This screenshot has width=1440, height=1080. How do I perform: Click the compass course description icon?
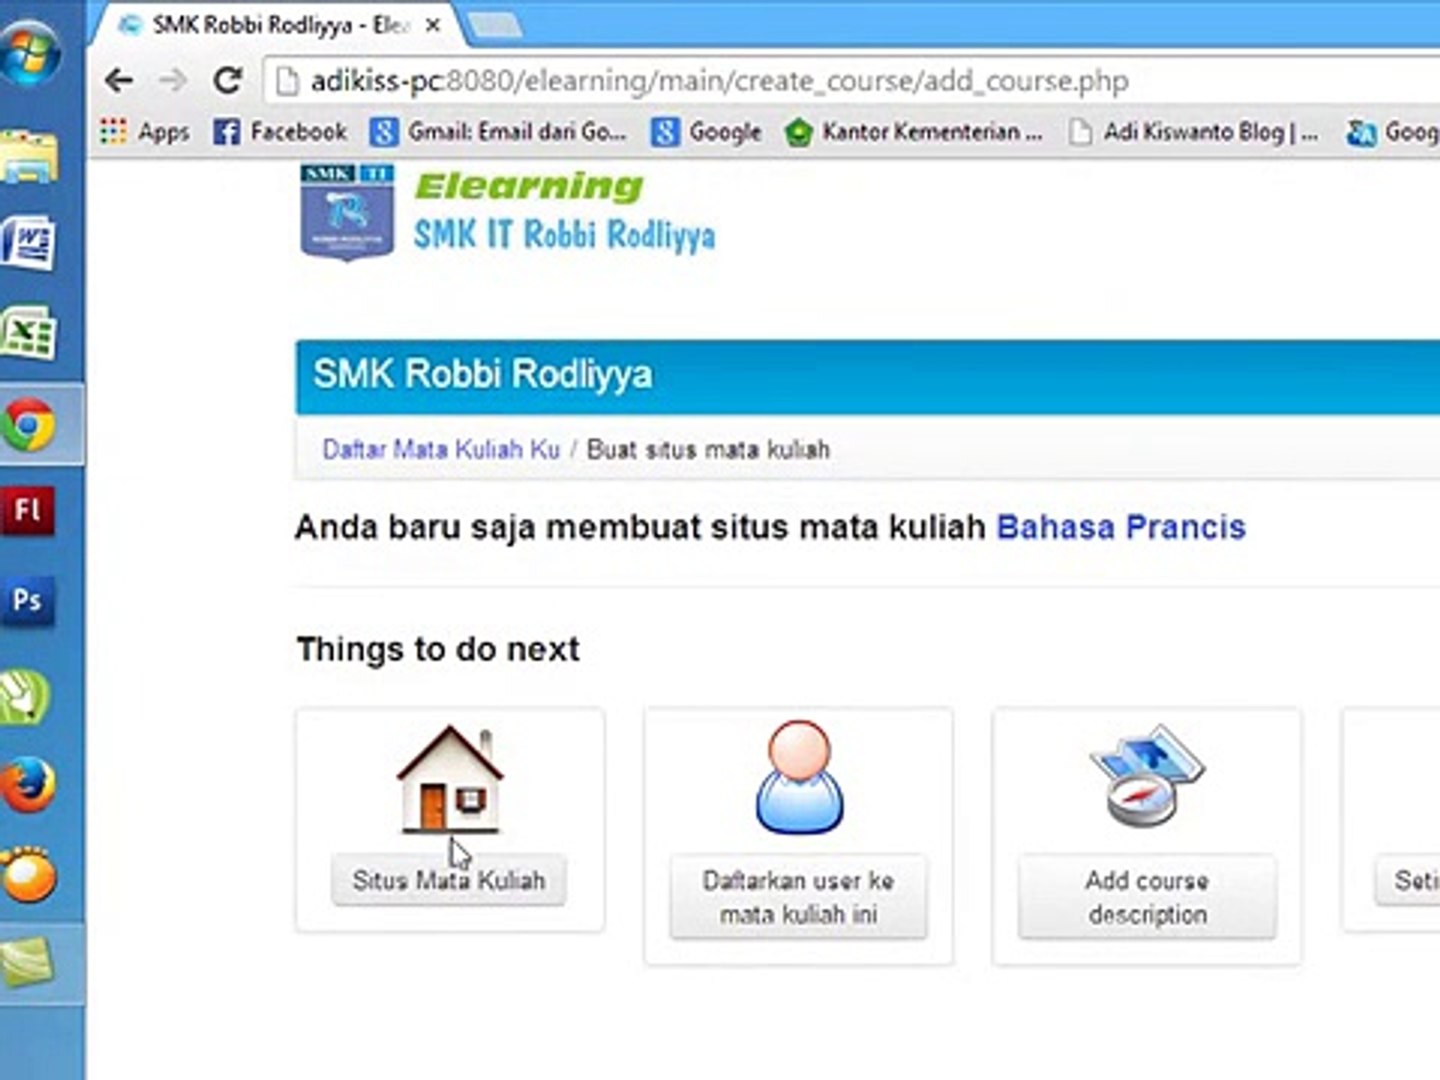1147,775
